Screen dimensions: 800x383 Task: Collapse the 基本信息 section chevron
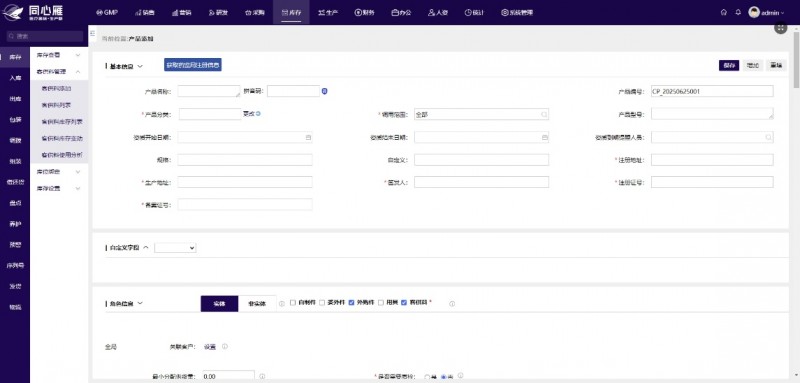[x=140, y=66]
